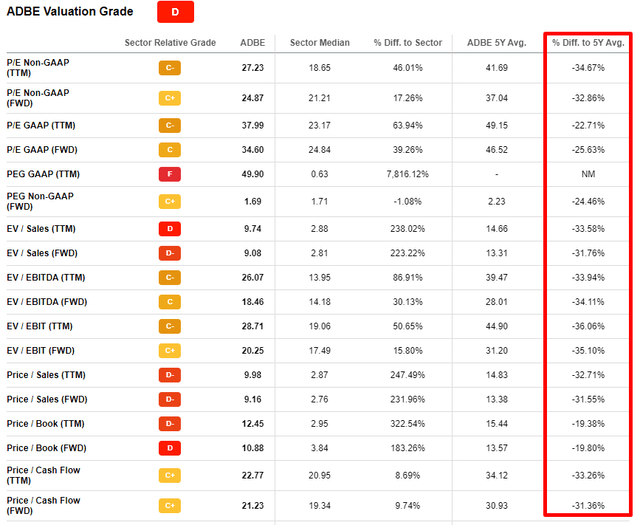Click the D- badge for Price / Sales (FWD)
Screen dimensions: 640x525
coord(170,399)
